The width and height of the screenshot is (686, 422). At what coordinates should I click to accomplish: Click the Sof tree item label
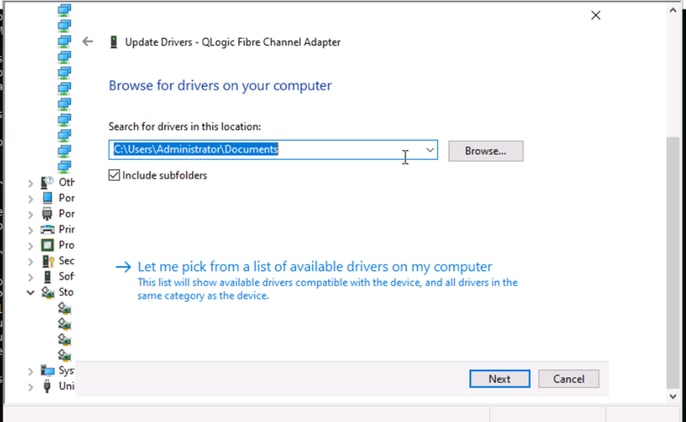[66, 276]
